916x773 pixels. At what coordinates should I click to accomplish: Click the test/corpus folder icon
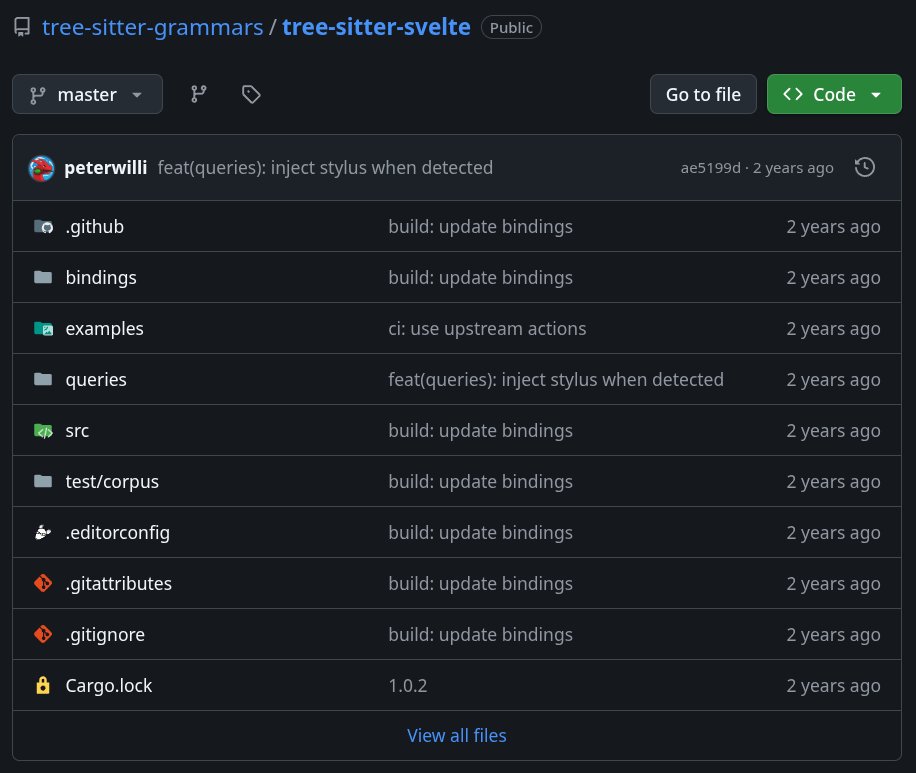(x=43, y=481)
